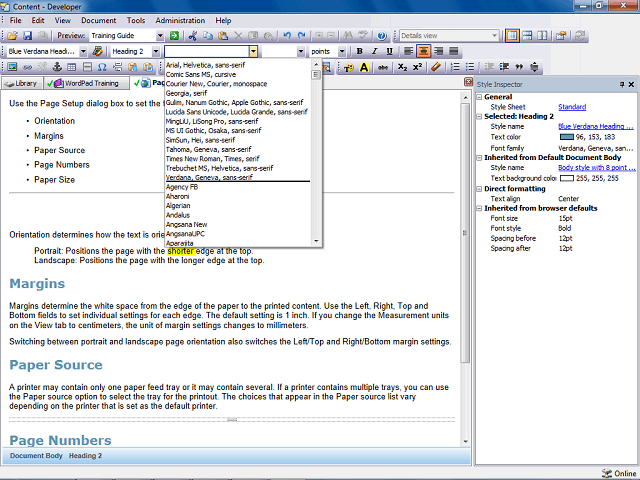Open the Tools menu
The height and width of the screenshot is (480, 640).
[136, 20]
